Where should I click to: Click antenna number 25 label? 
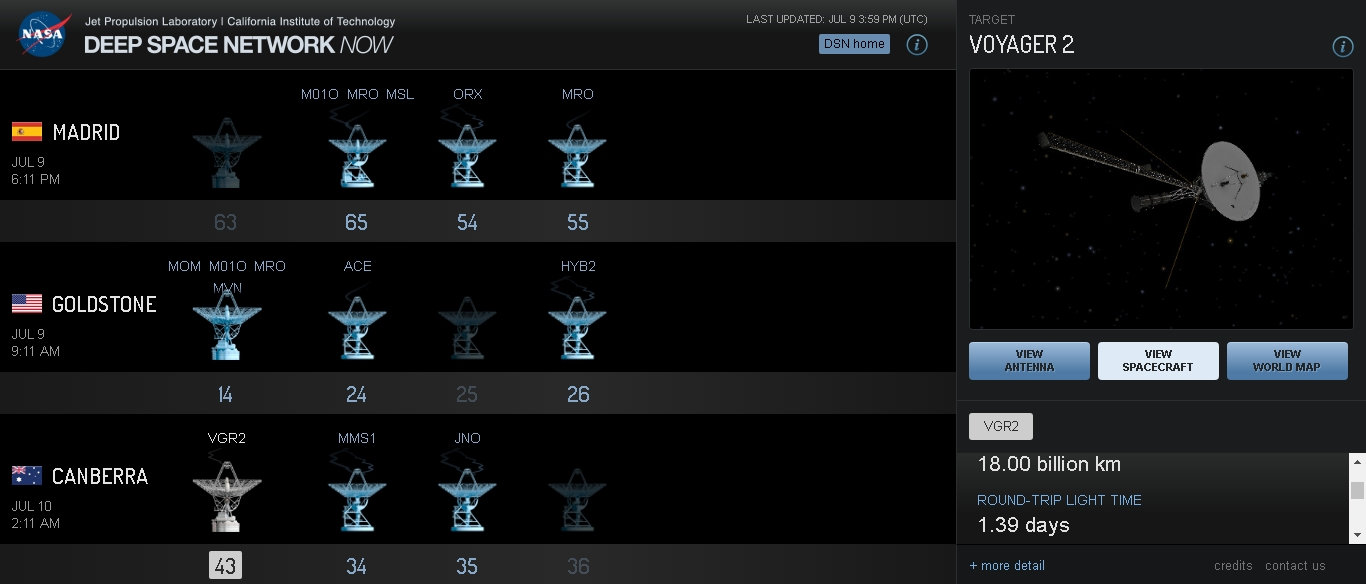467,394
